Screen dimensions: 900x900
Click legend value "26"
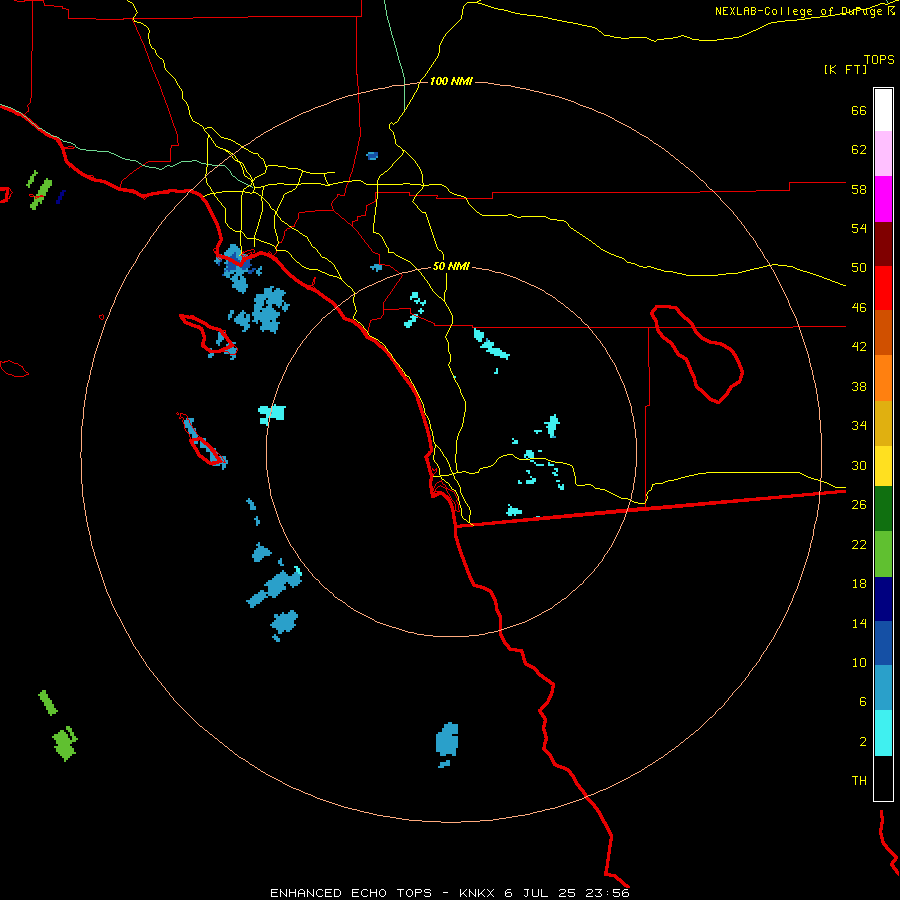[859, 505]
